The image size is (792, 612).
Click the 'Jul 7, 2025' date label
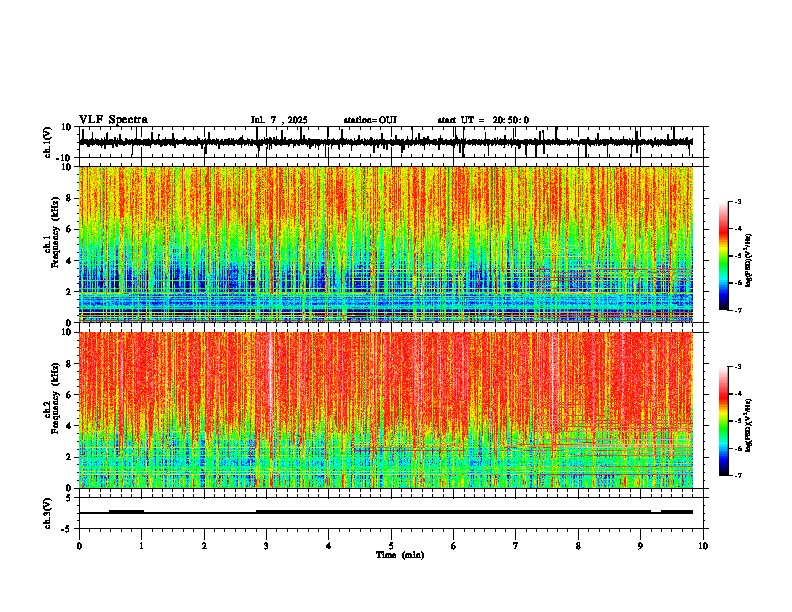[279, 120]
